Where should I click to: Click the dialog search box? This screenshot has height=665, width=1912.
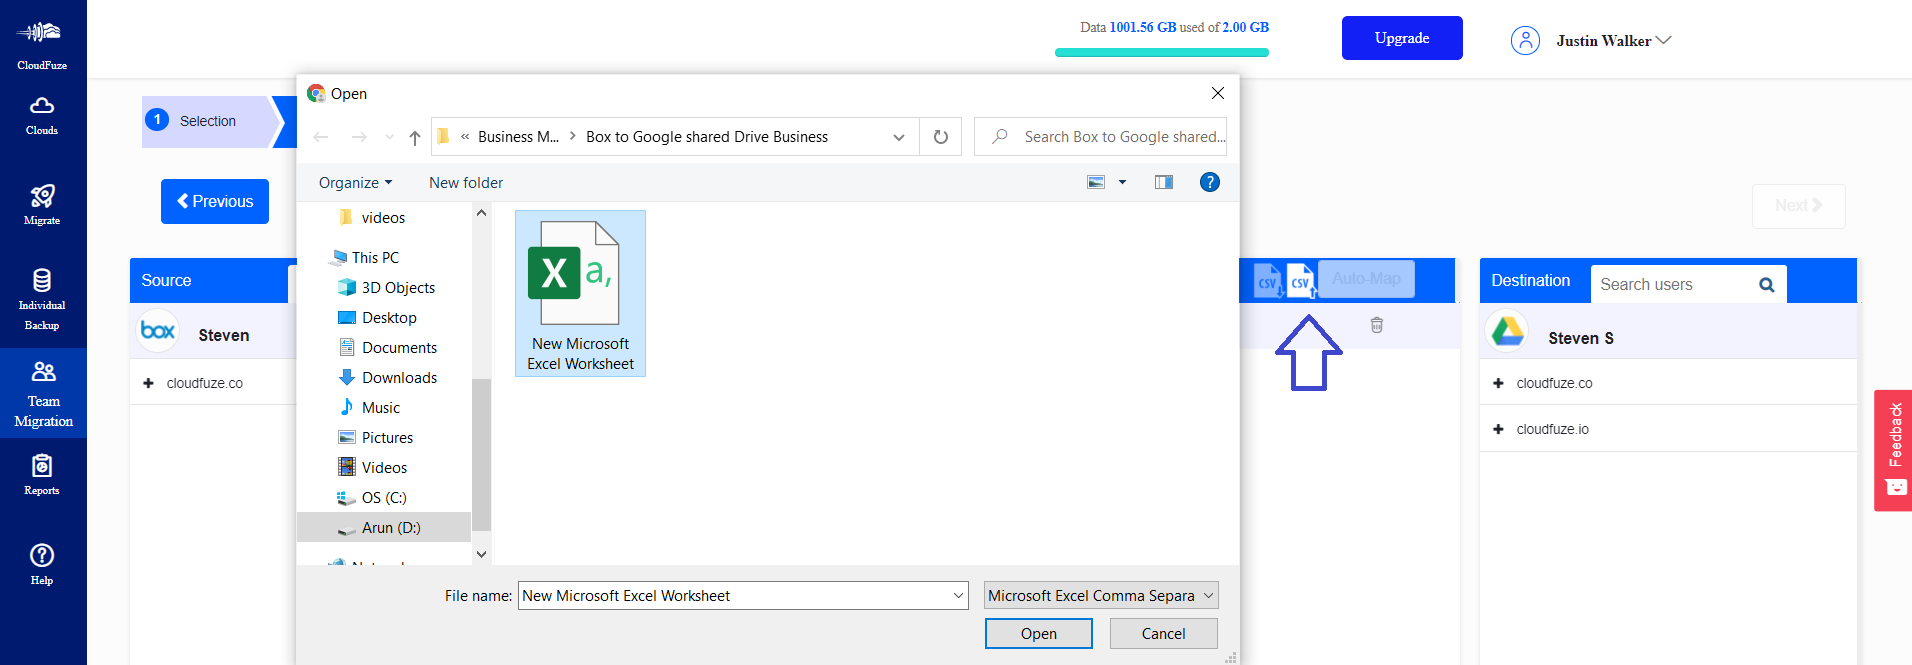(1100, 137)
